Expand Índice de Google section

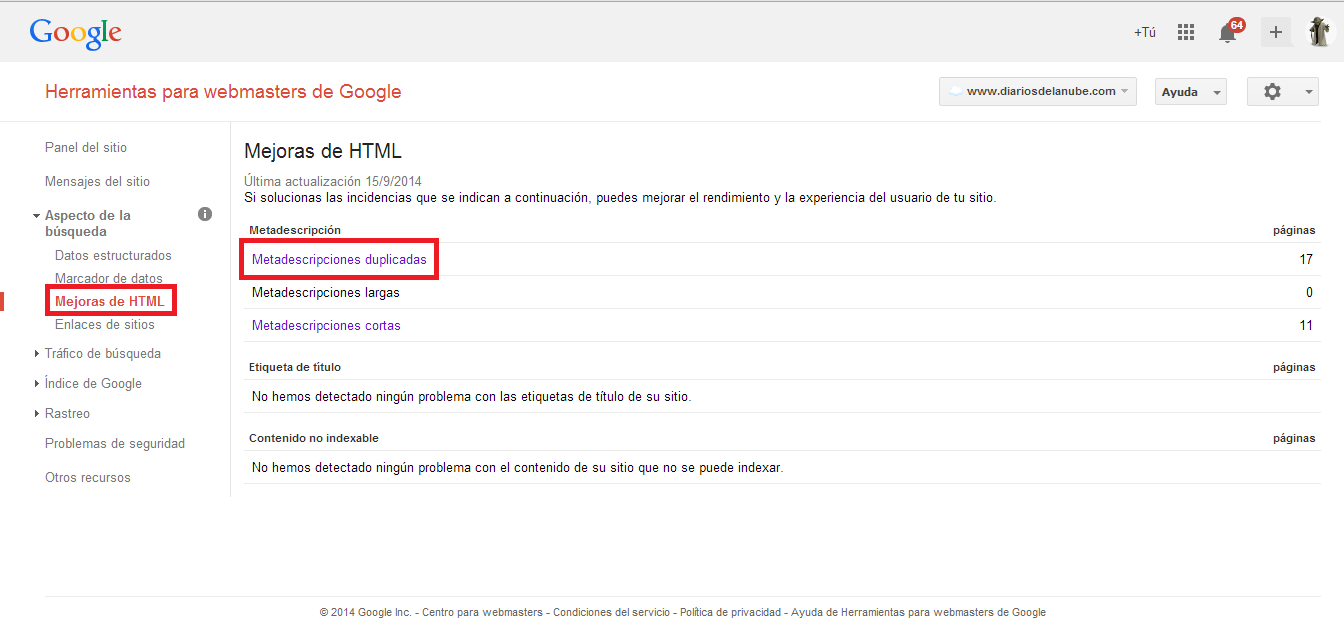[x=37, y=383]
